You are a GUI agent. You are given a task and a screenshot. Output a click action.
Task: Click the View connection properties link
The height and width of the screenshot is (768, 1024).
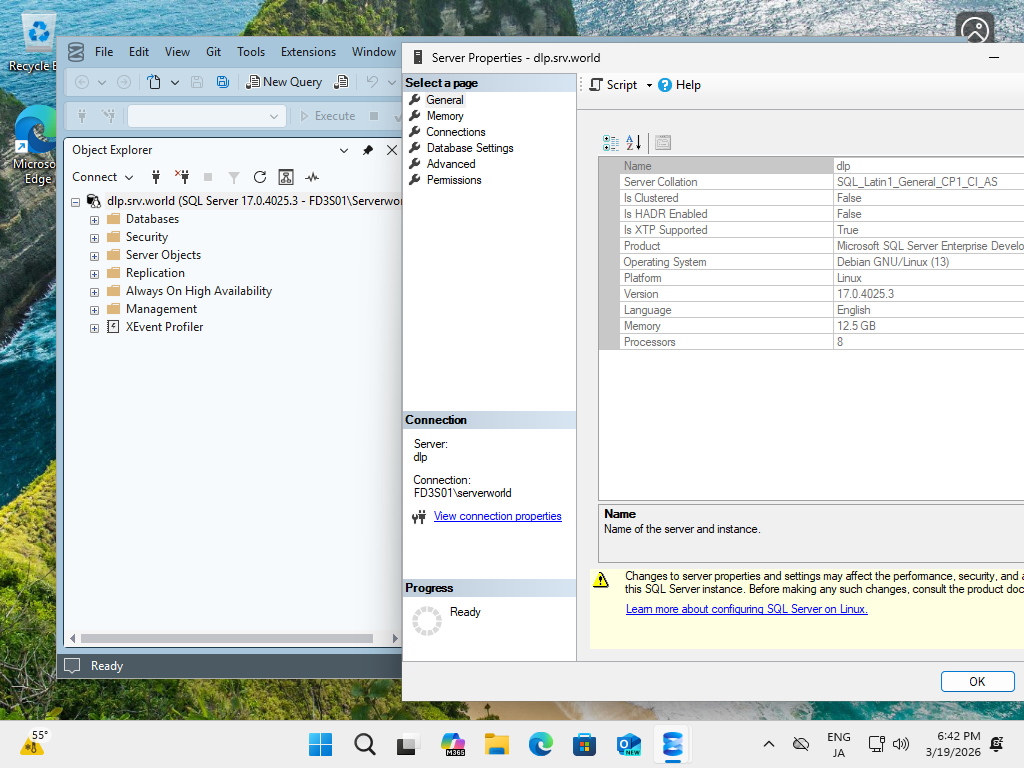(498, 516)
